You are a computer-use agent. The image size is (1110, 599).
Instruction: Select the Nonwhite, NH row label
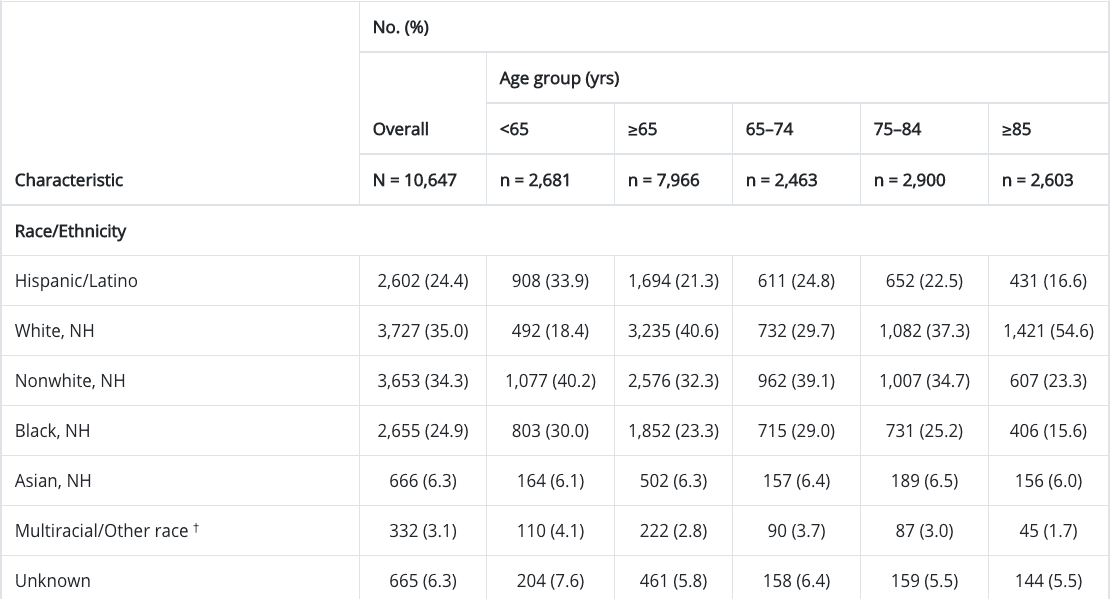[x=70, y=381]
